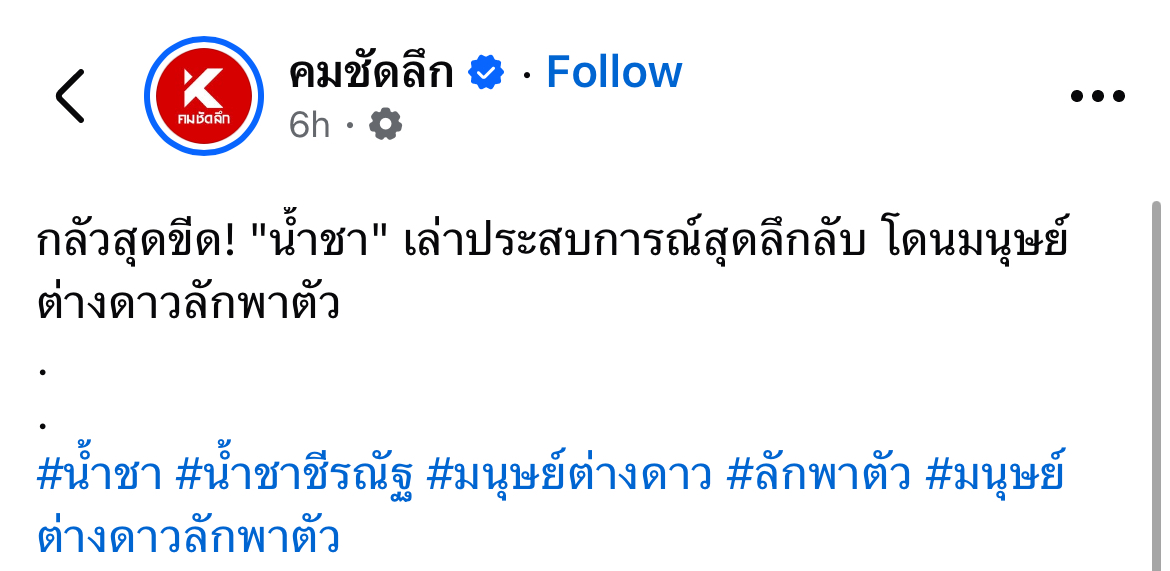Click the gear audience icon
Viewport: 1170px width, 571px height.
pos(385,125)
